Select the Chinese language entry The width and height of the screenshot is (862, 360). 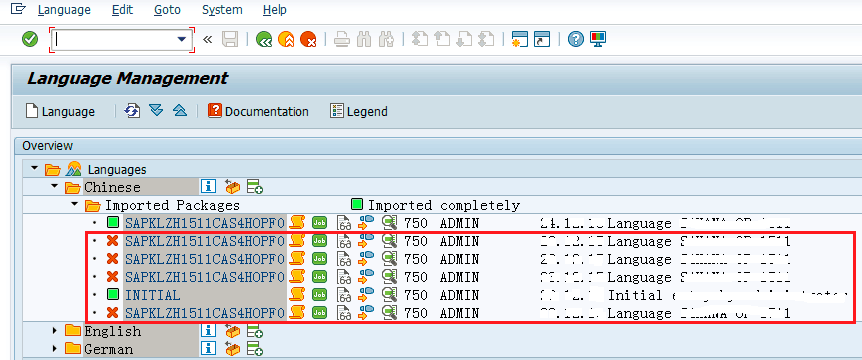(112, 187)
